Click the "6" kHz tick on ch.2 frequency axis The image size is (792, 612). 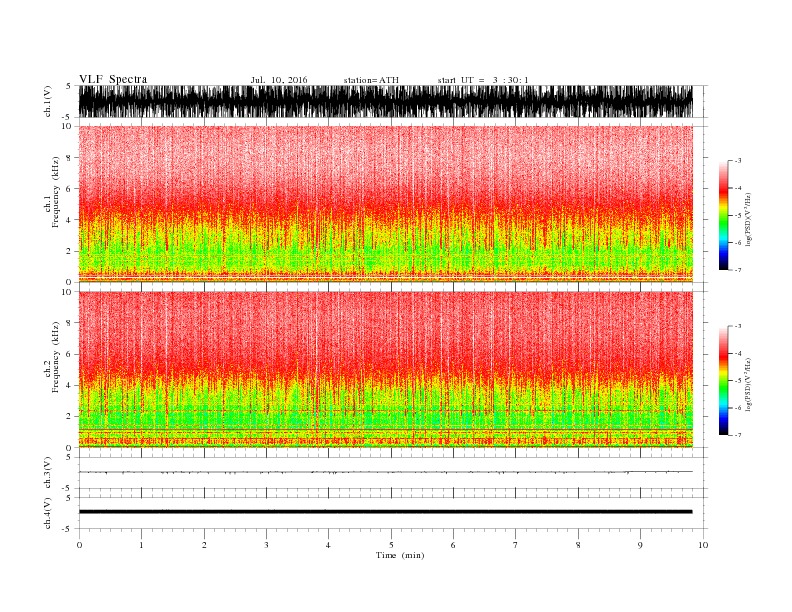69,354
